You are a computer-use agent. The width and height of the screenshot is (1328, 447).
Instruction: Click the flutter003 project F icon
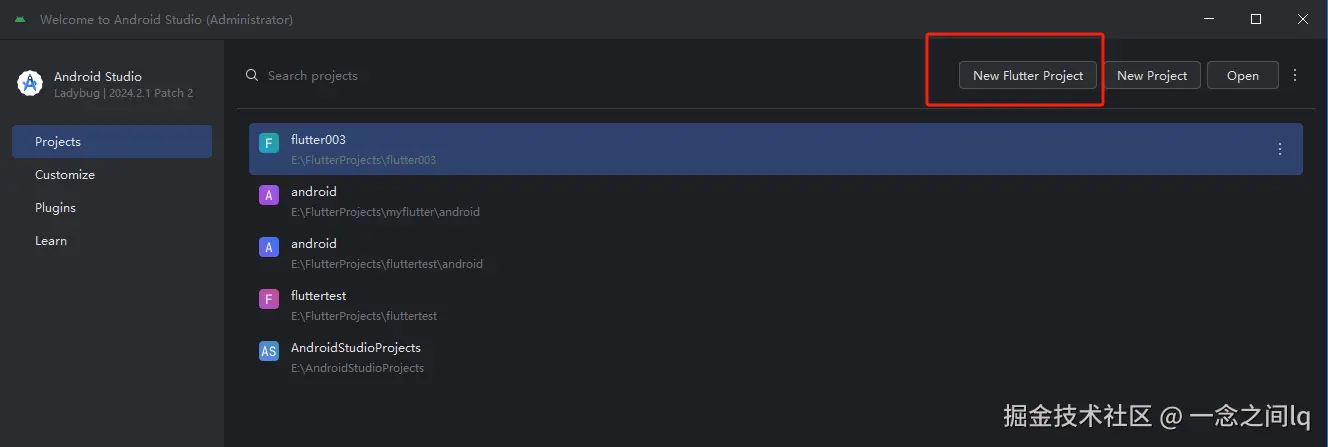coord(268,143)
